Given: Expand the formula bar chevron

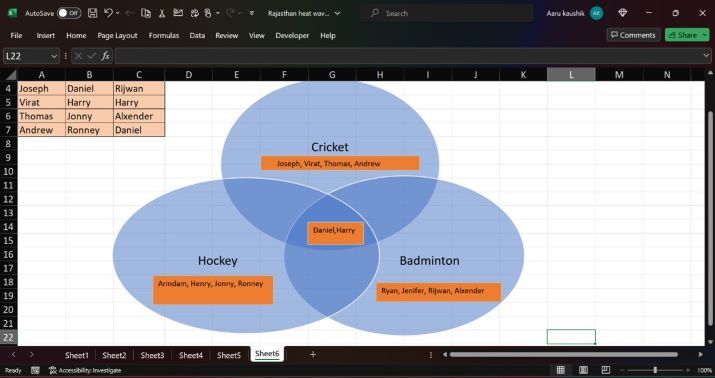Looking at the screenshot, I should (706, 56).
